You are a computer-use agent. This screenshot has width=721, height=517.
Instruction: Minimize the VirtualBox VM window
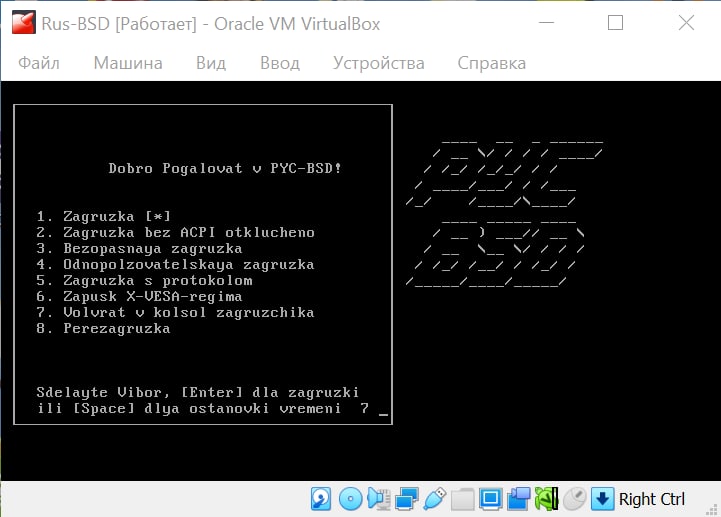tap(546, 23)
